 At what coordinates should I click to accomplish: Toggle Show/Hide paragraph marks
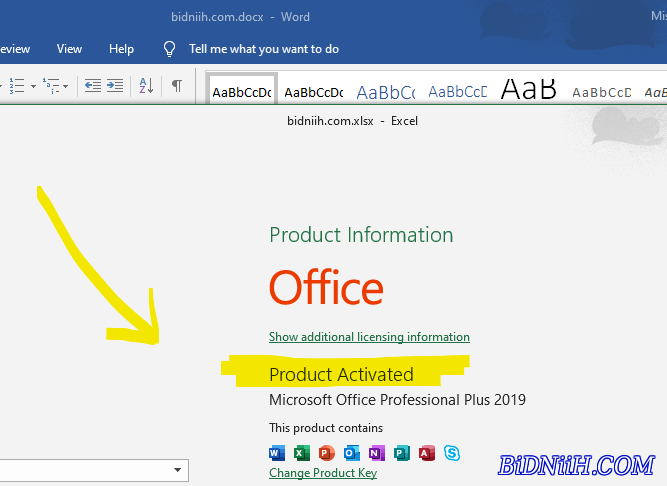click(x=177, y=86)
